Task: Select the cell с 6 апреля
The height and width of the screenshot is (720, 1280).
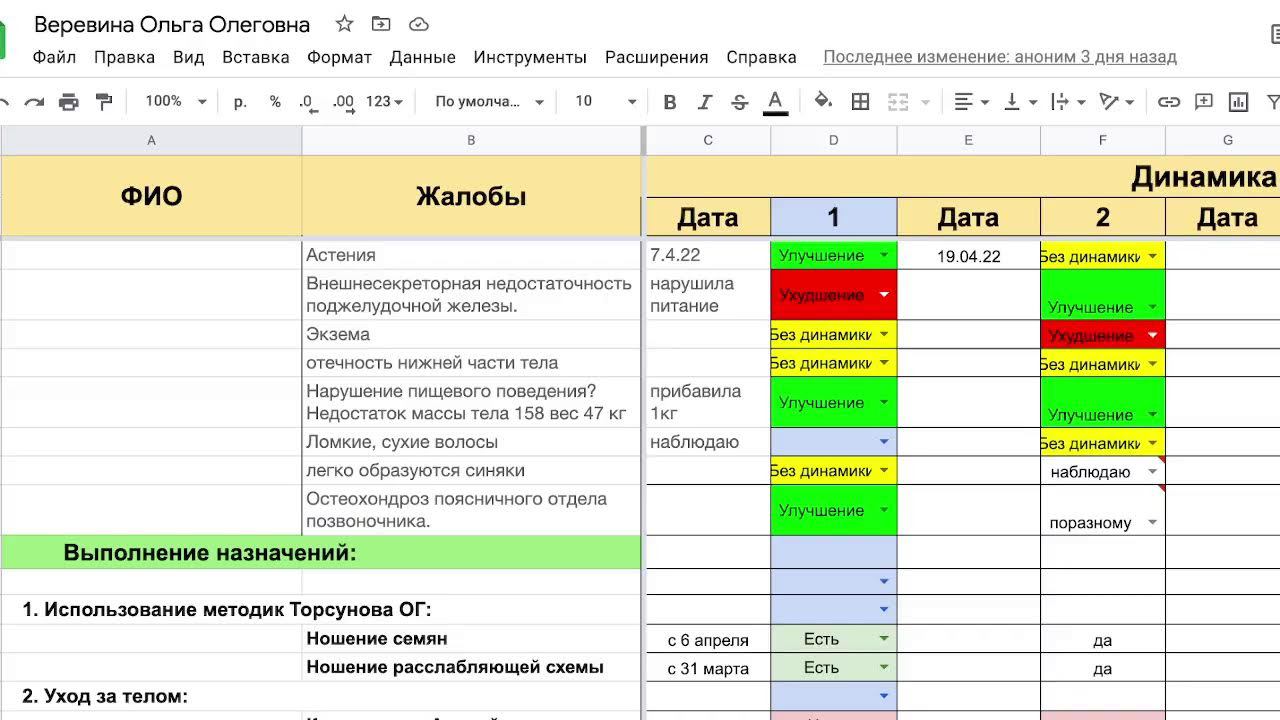Action: 708,639
